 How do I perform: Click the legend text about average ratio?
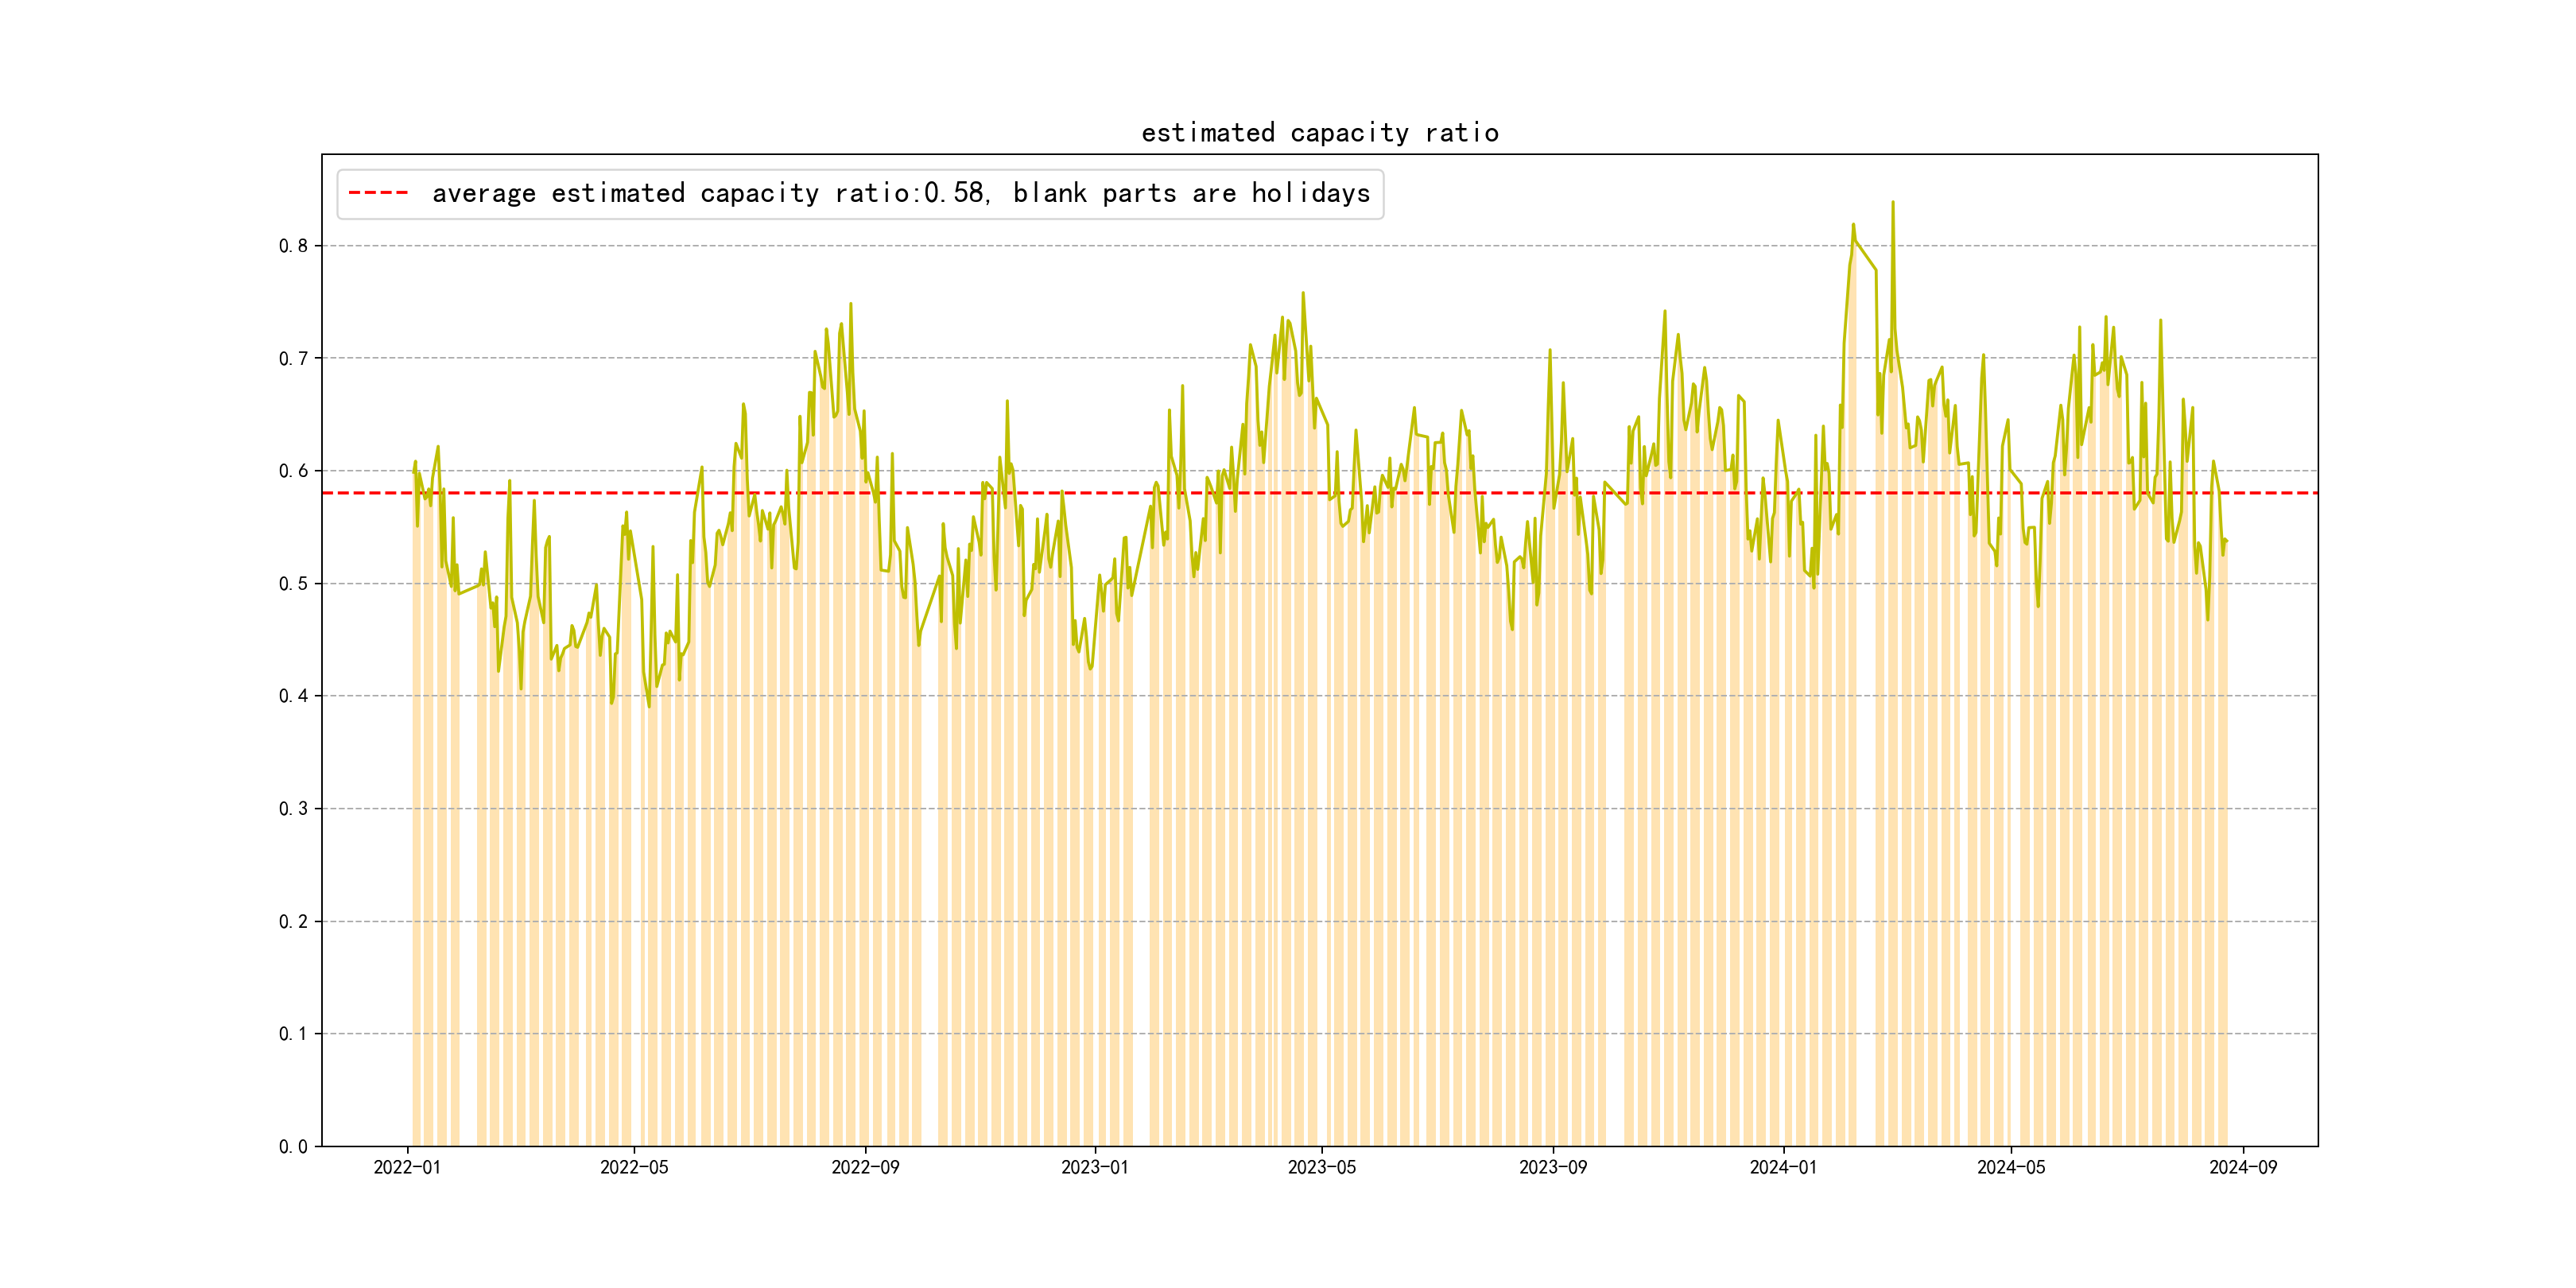pyautogui.click(x=900, y=193)
